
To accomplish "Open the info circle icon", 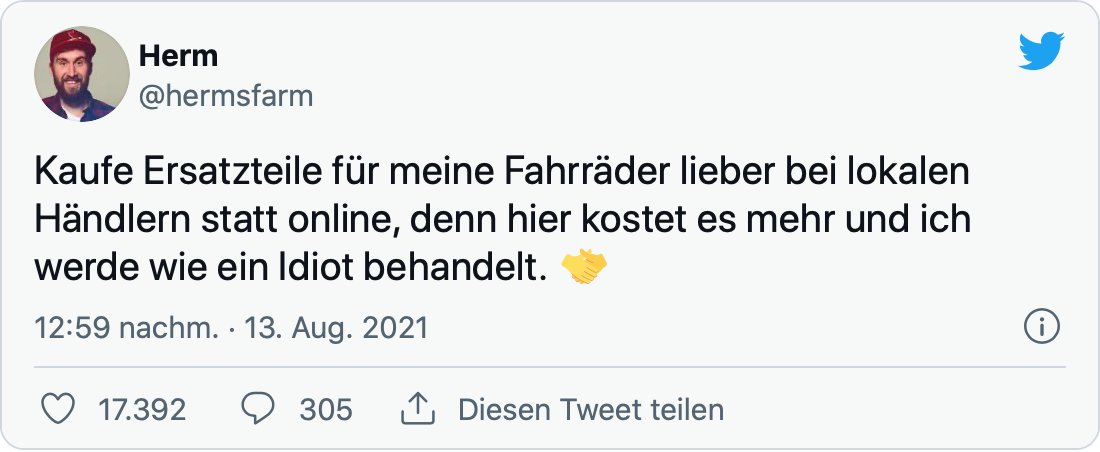I will pos(1043,327).
